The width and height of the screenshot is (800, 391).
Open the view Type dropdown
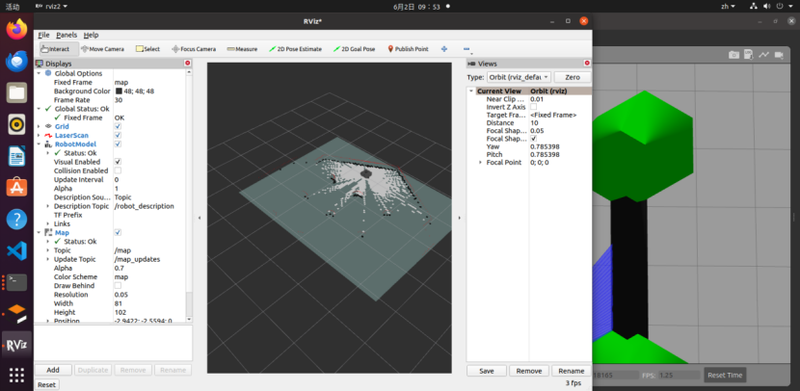[x=518, y=77]
